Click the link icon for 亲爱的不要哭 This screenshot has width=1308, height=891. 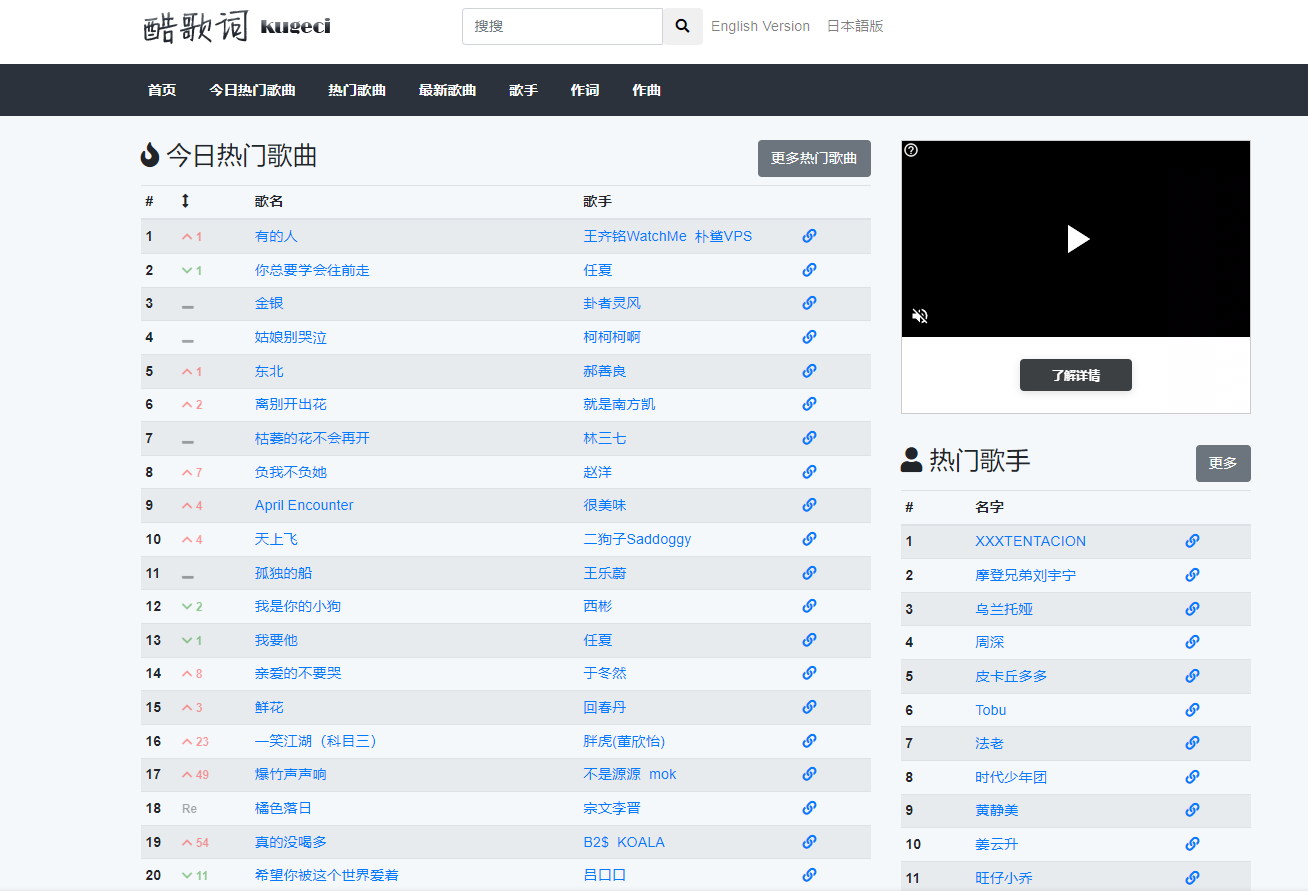click(810, 673)
